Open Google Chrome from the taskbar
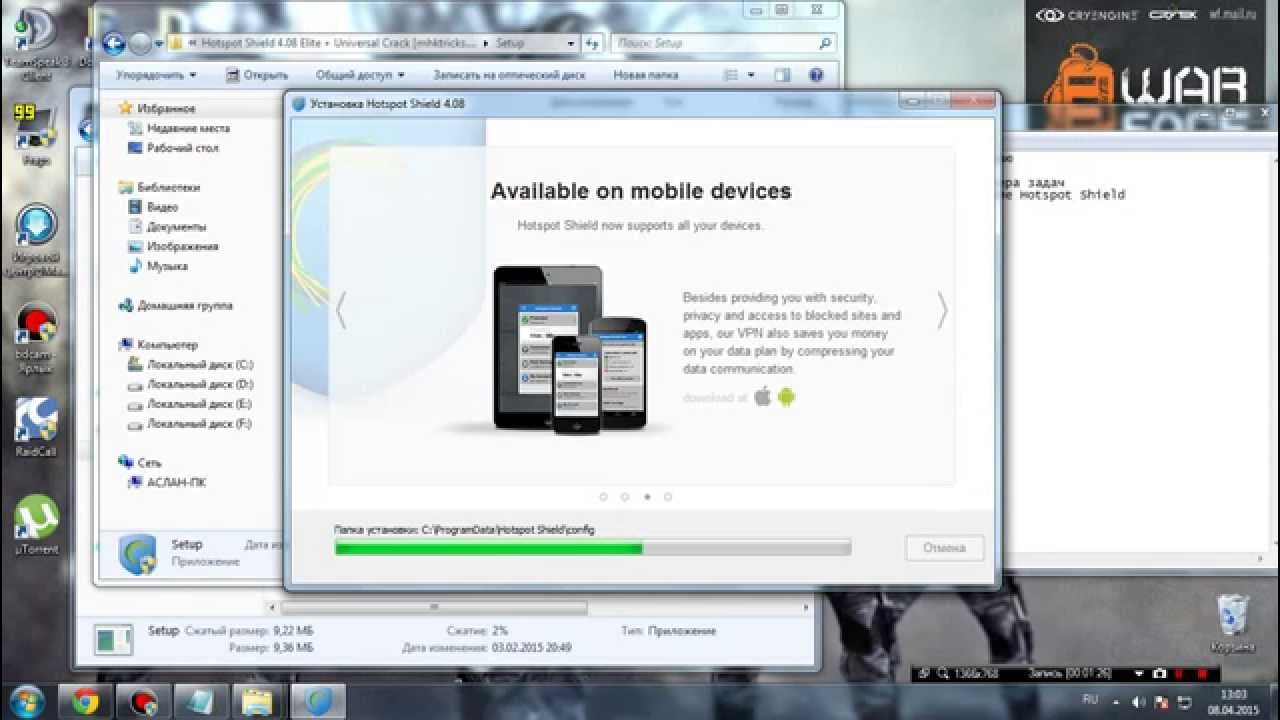1280x720 pixels. coord(85,702)
